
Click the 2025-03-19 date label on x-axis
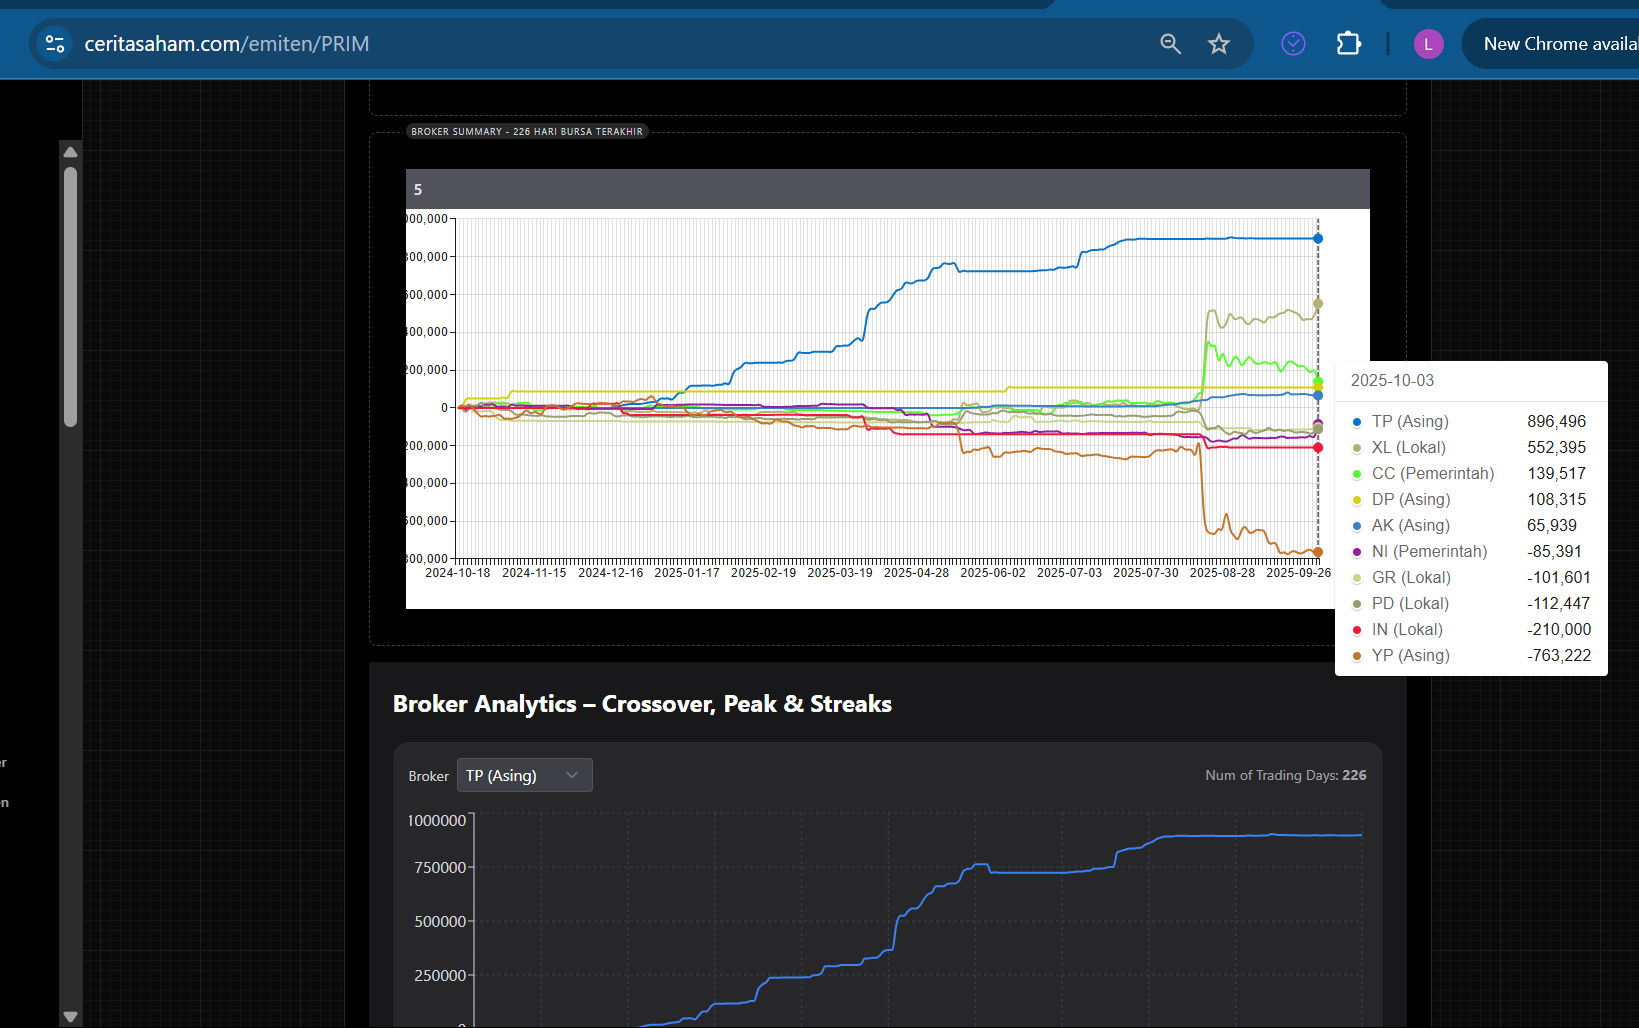839,573
